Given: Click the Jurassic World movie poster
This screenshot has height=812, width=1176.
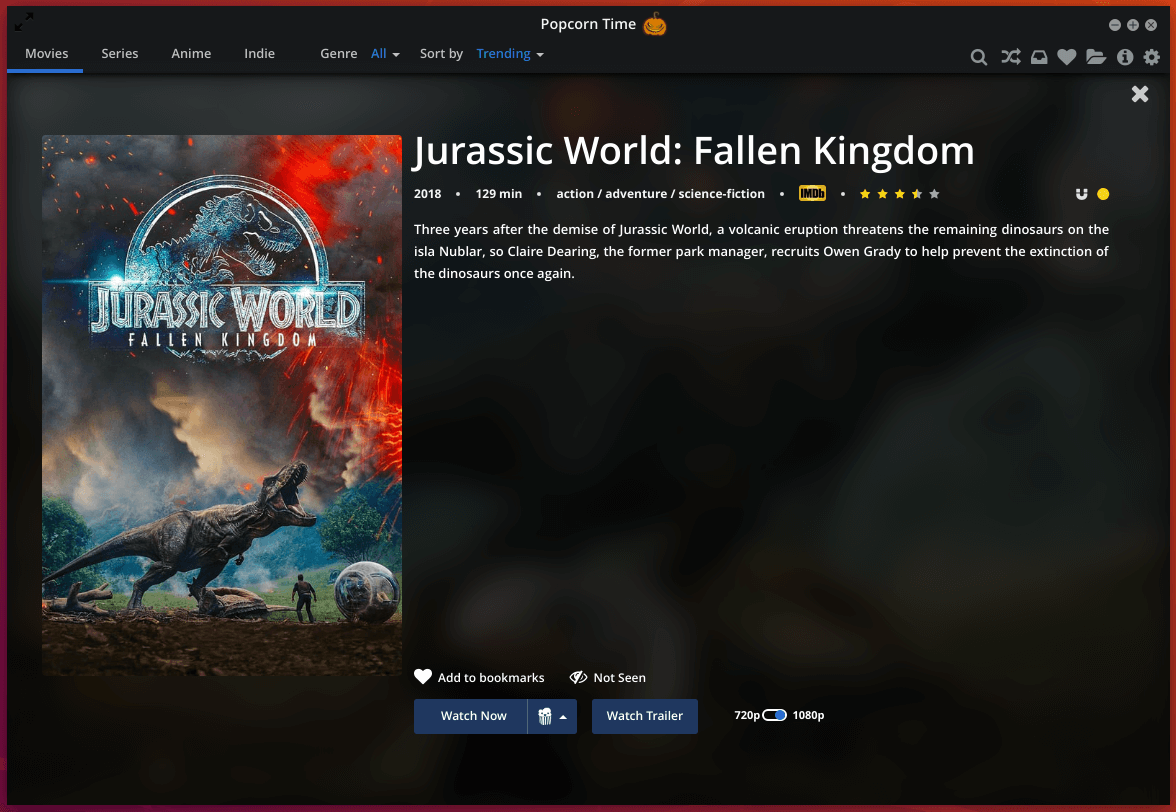Looking at the screenshot, I should coord(221,404).
